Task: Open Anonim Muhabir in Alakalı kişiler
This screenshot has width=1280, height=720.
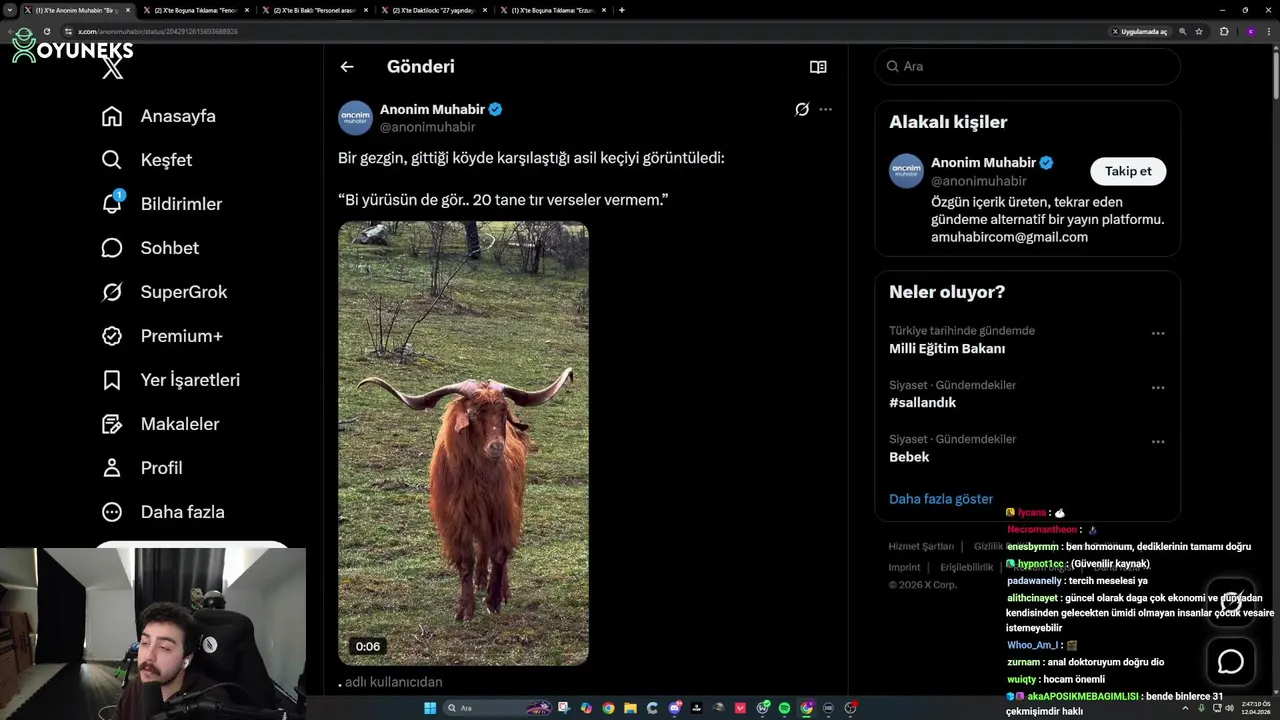Action: coord(983,163)
